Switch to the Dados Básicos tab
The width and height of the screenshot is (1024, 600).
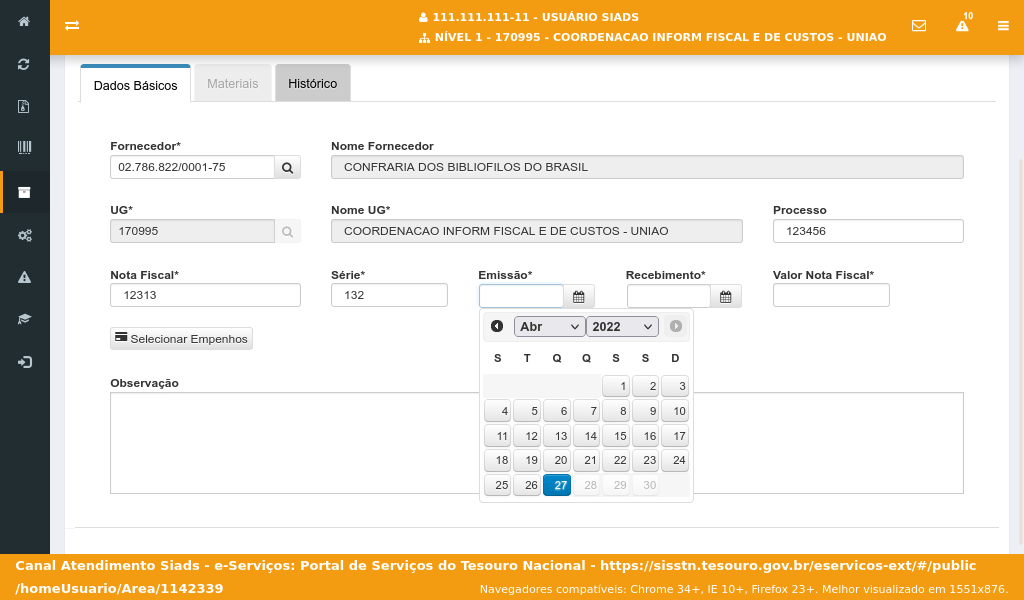(135, 85)
